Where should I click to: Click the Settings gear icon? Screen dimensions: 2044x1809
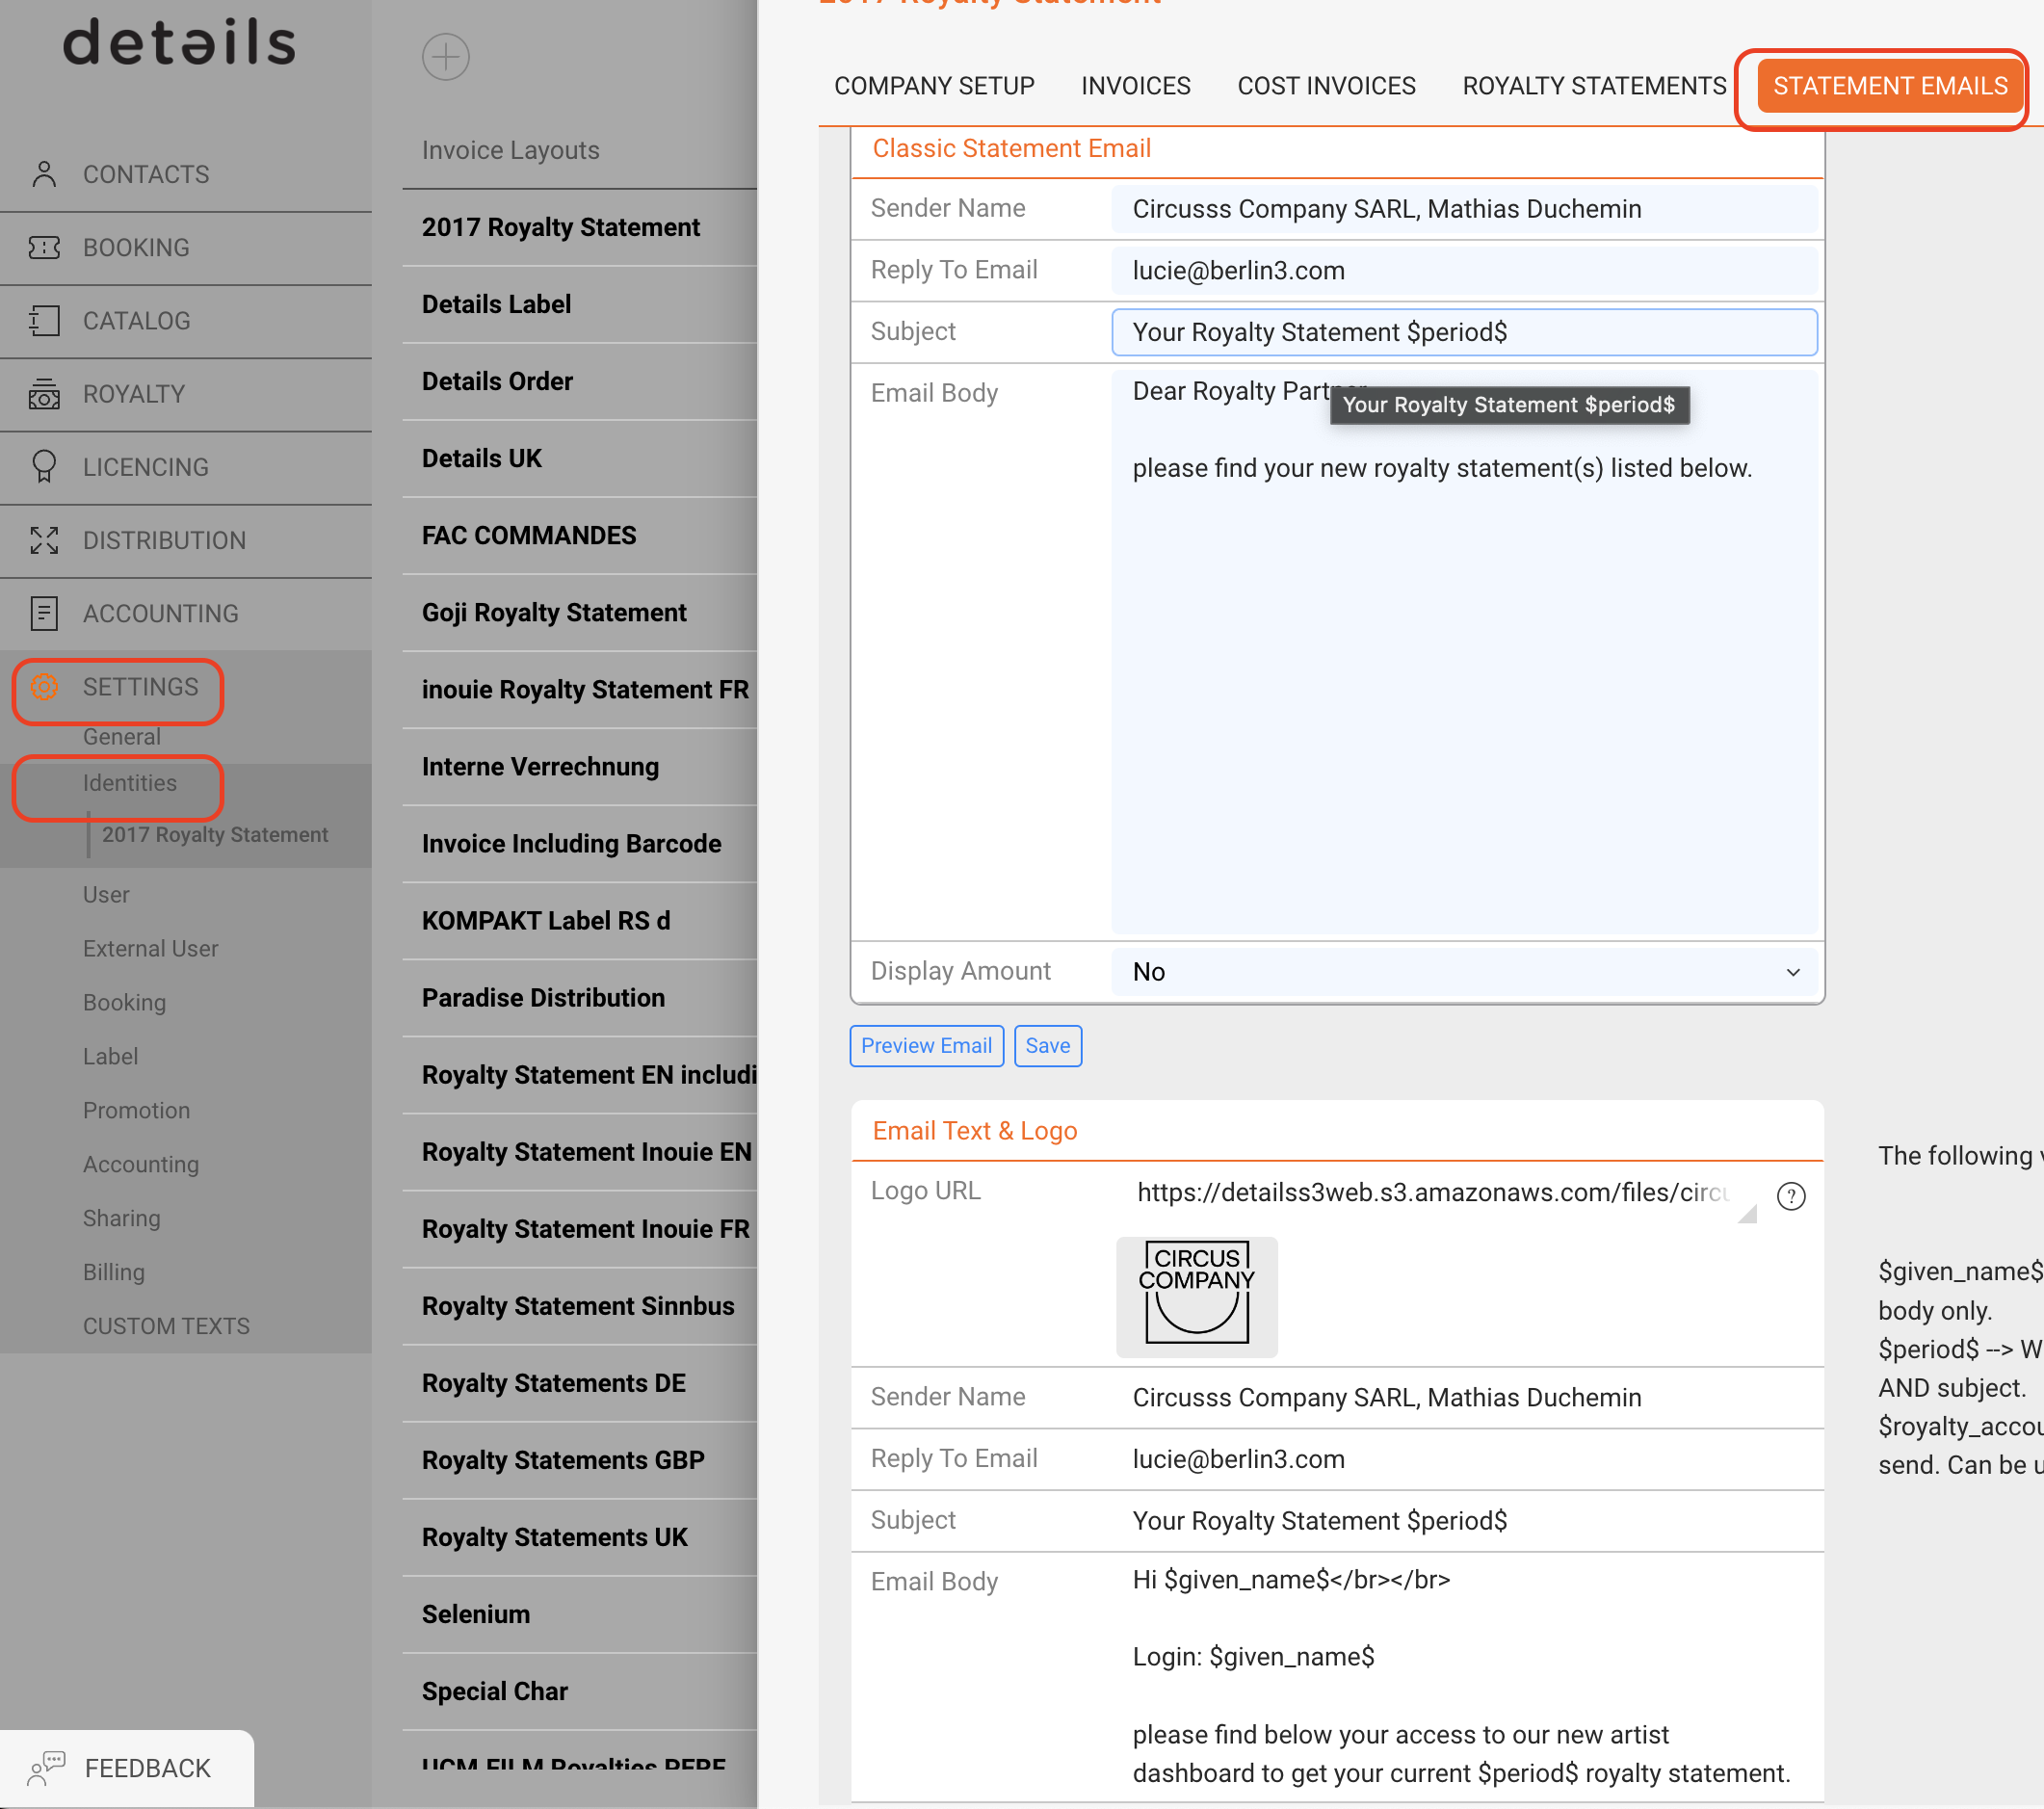pyautogui.click(x=44, y=687)
